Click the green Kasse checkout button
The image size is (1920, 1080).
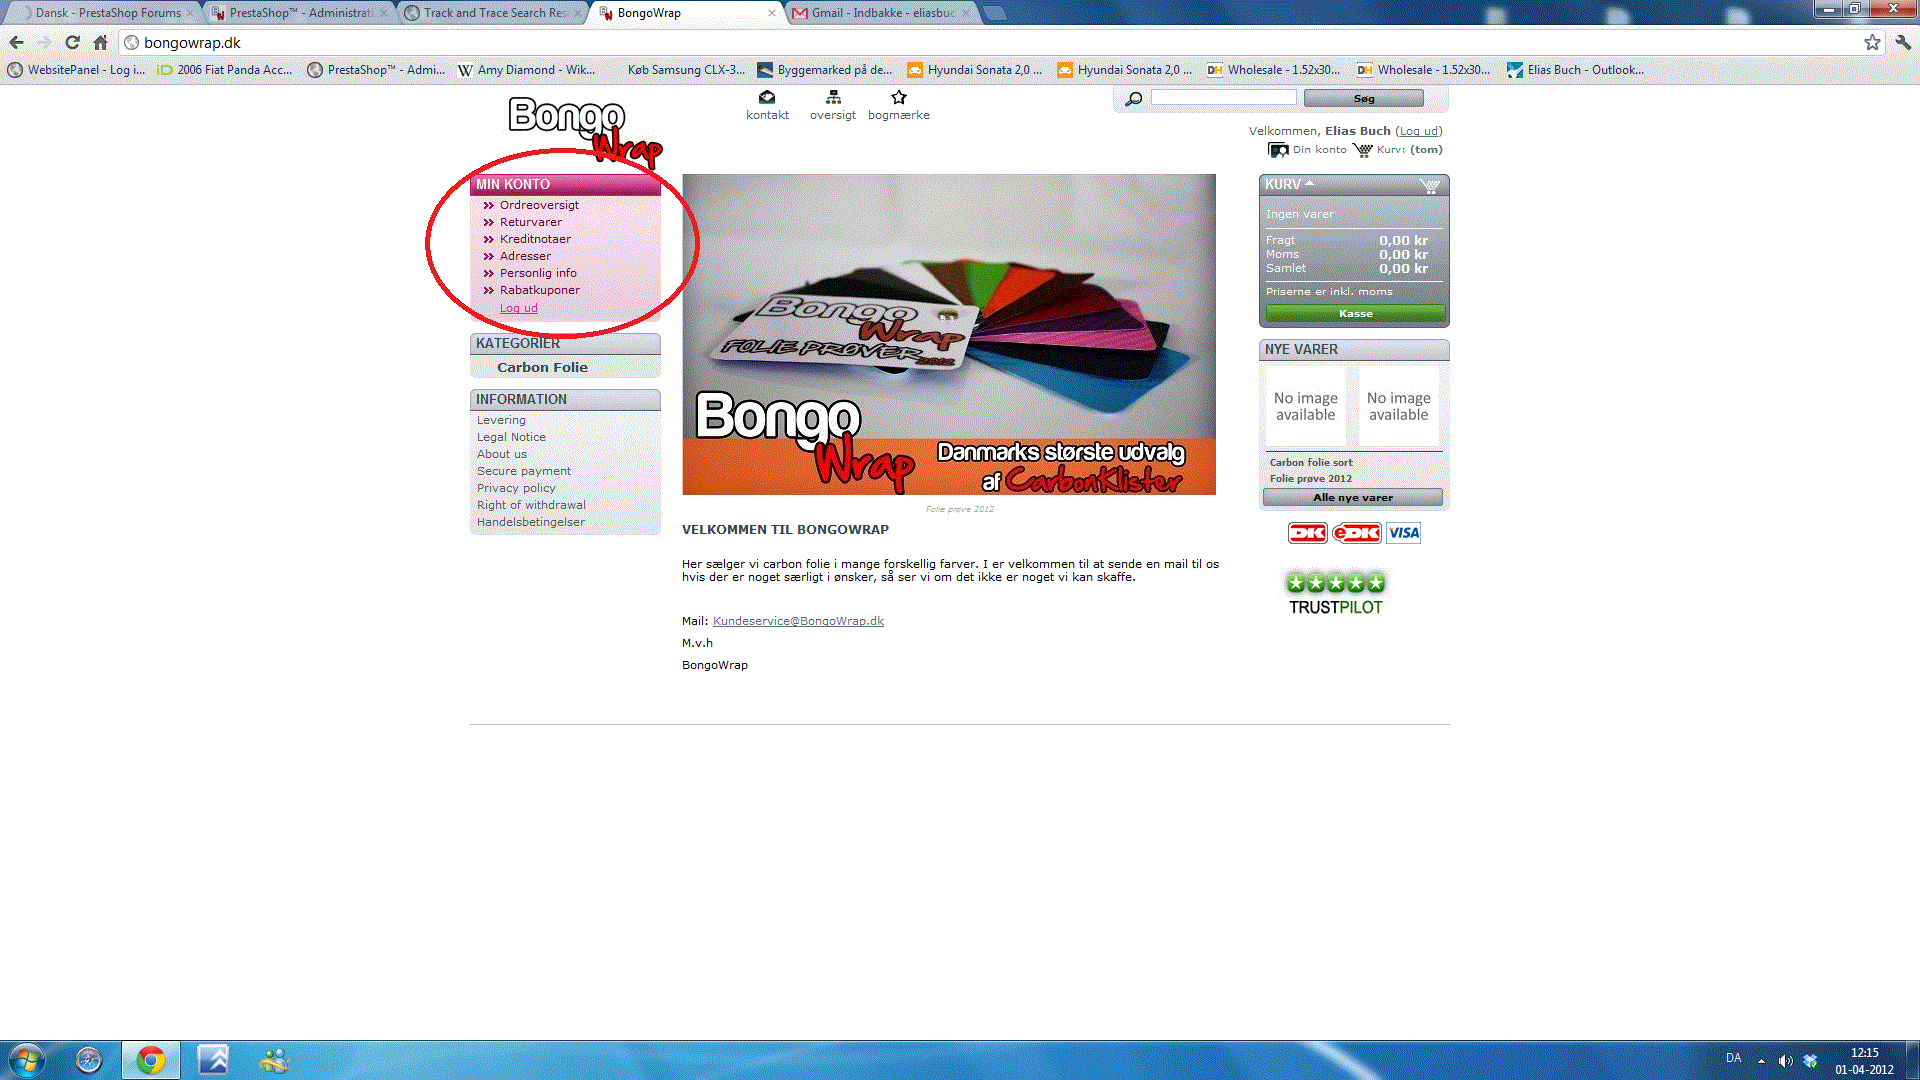1355,313
